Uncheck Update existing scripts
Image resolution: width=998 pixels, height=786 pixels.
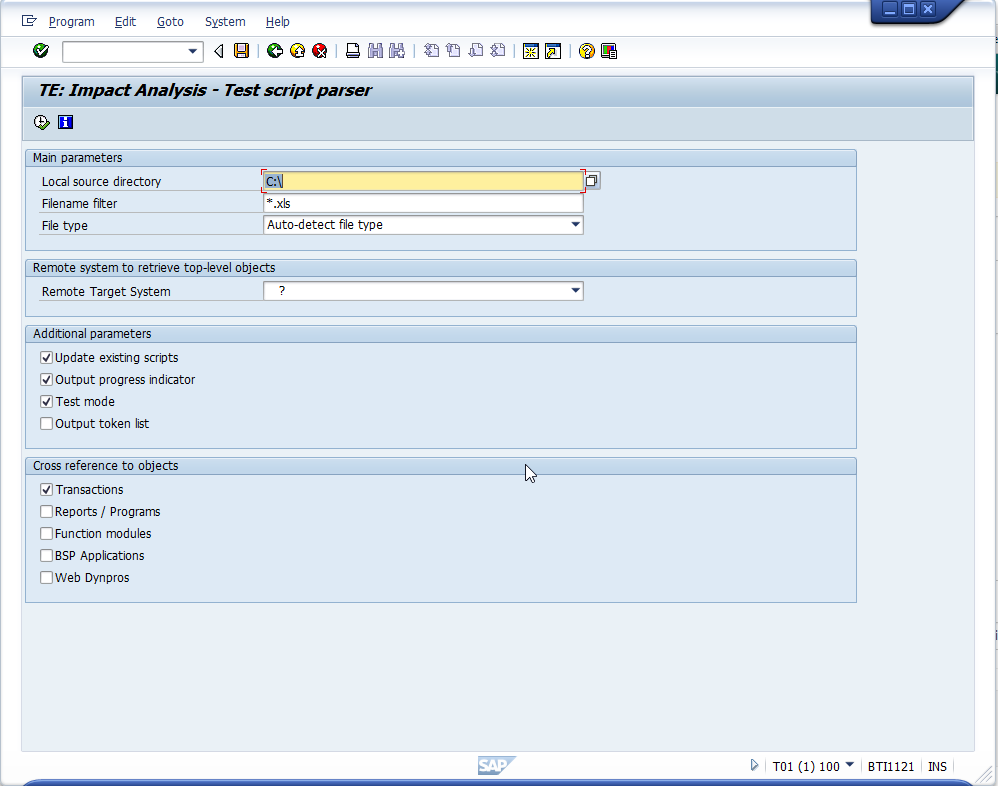(46, 358)
